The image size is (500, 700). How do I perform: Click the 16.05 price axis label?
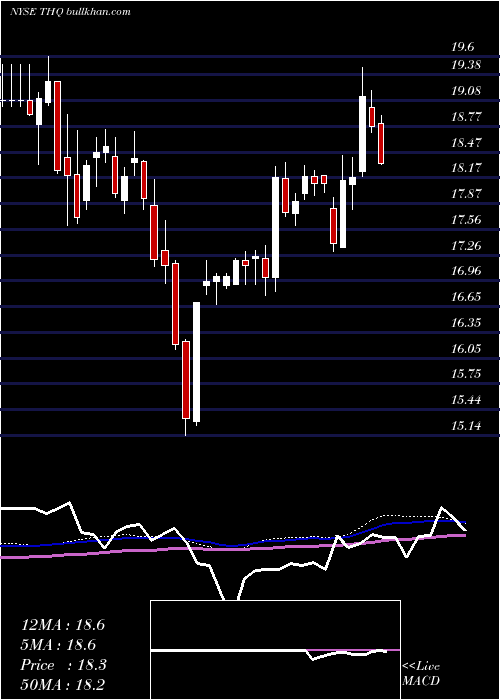point(466,348)
